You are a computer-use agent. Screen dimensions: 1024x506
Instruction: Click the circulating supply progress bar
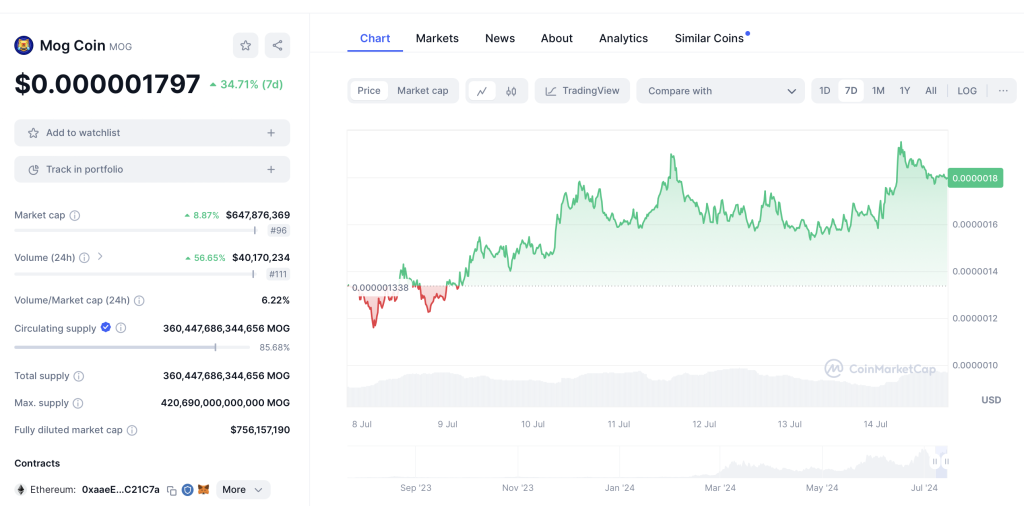click(x=133, y=347)
